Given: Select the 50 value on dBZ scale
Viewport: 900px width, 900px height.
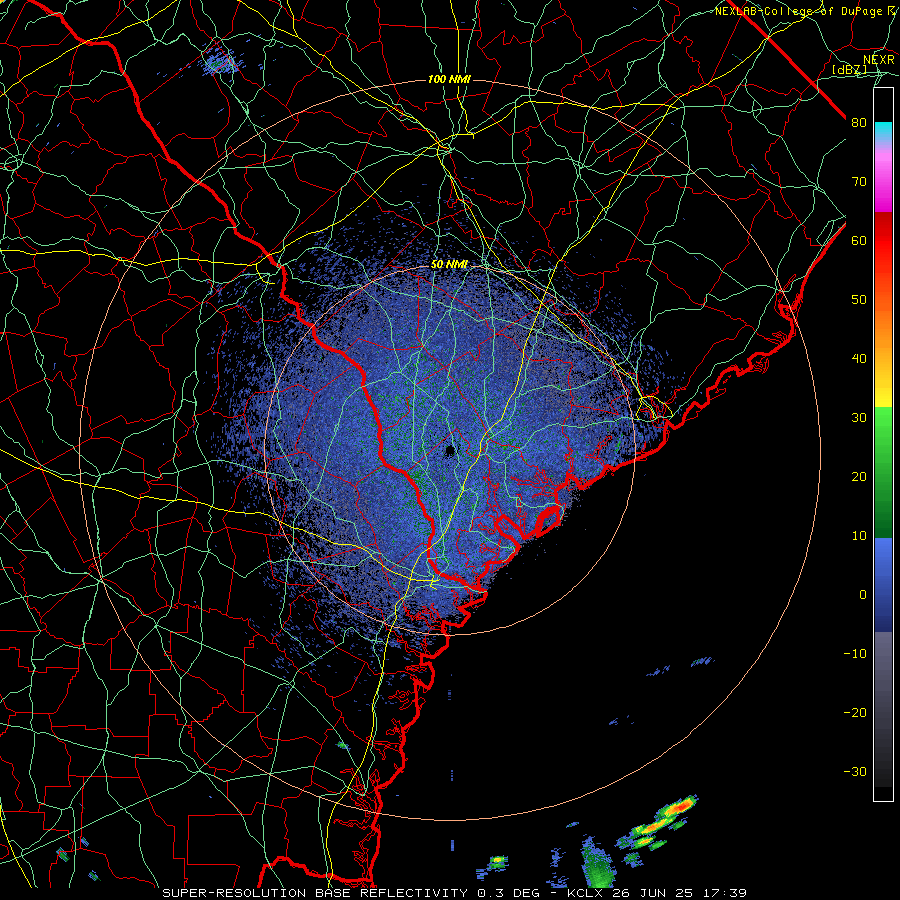Looking at the screenshot, I should pyautogui.click(x=859, y=300).
